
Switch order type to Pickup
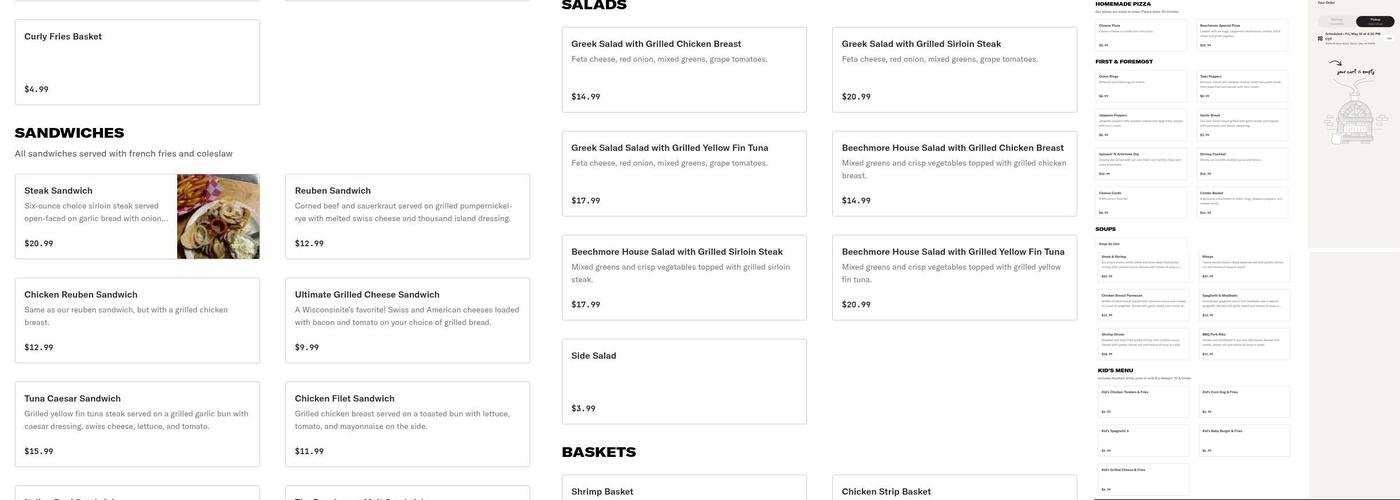(x=1374, y=21)
